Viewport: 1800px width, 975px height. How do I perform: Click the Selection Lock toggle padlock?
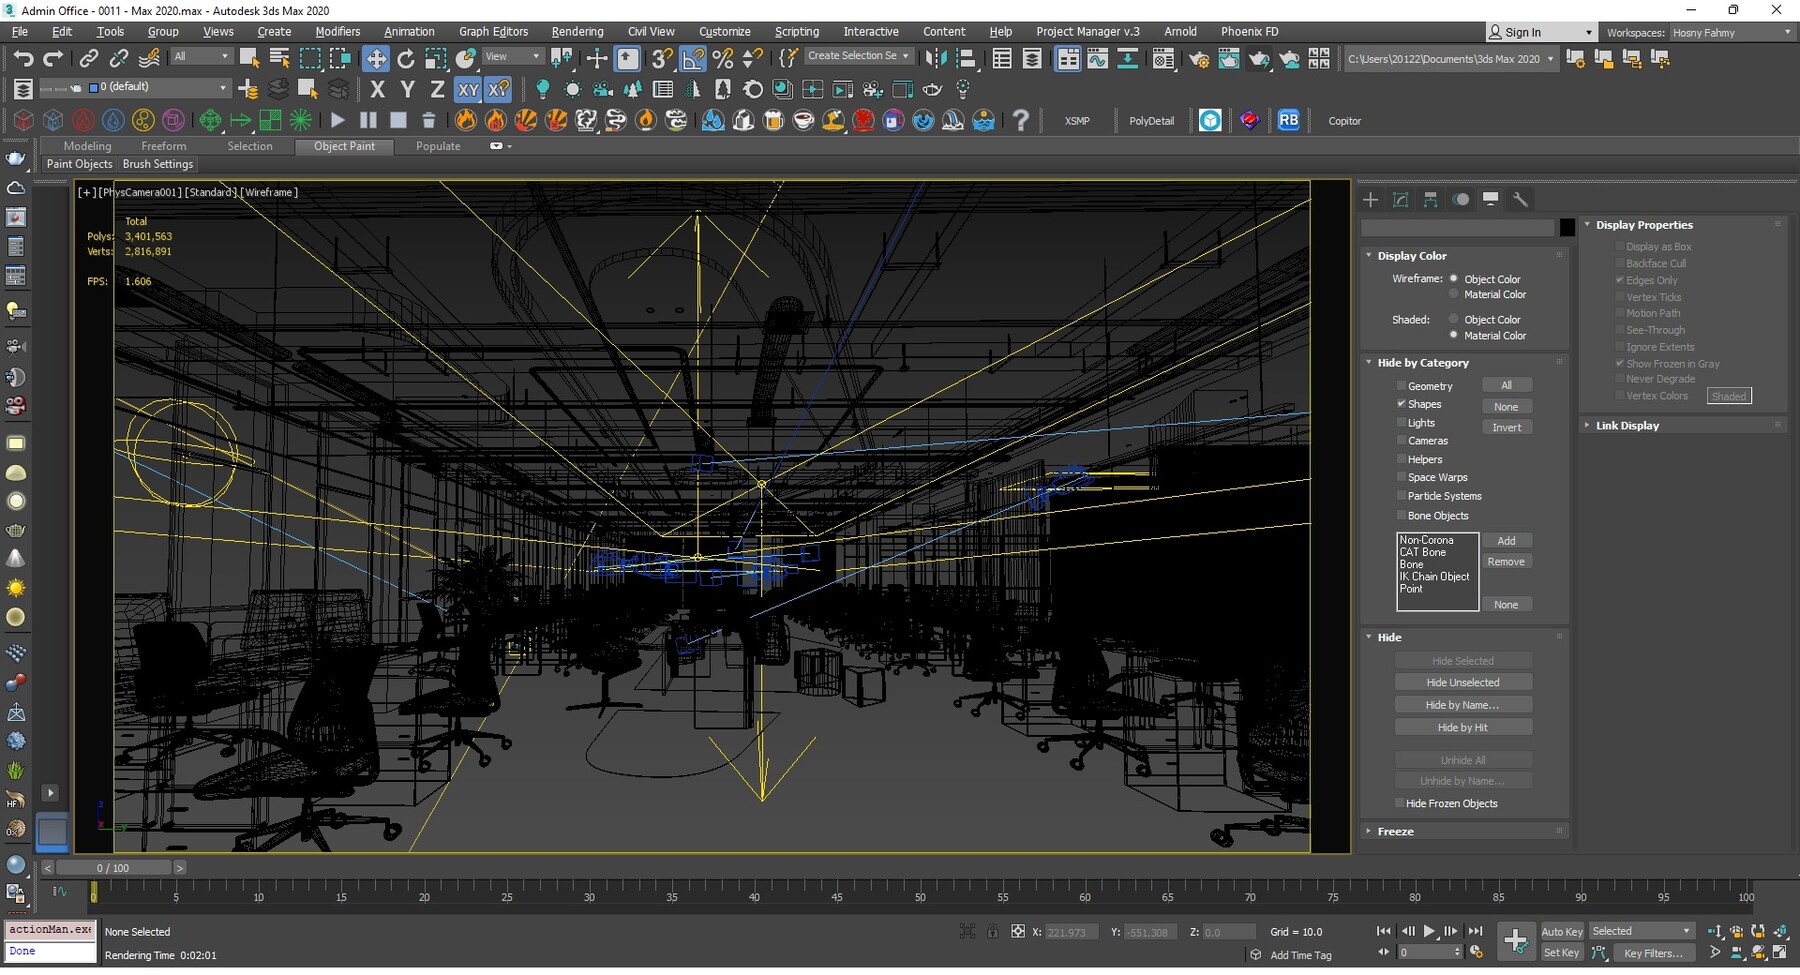[992, 931]
